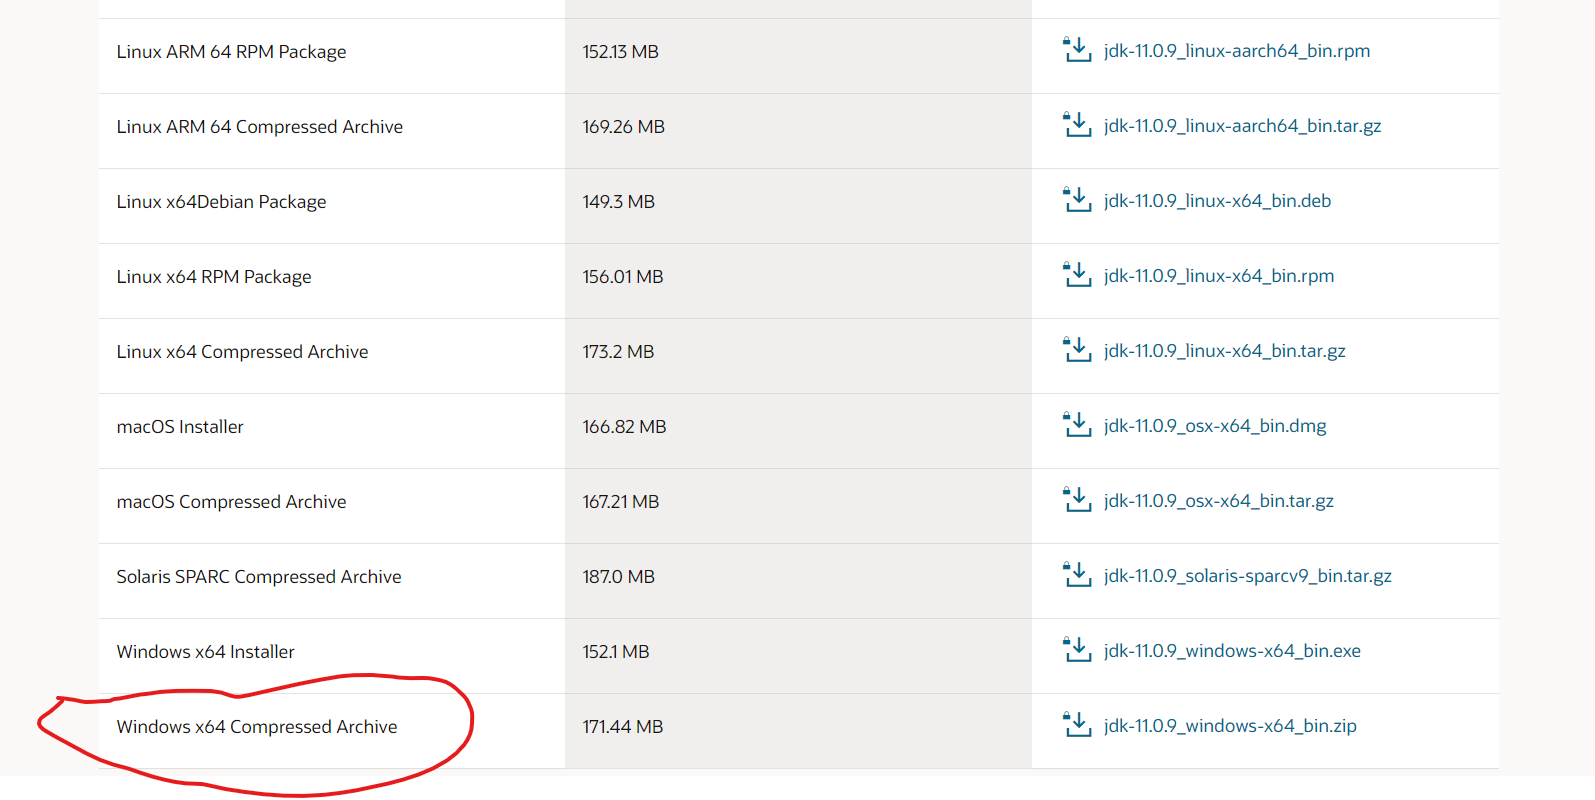The image size is (1595, 800).
Task: Download the jdk-11.0.9_windows-x64_bin.exe link
Action: (x=1232, y=651)
